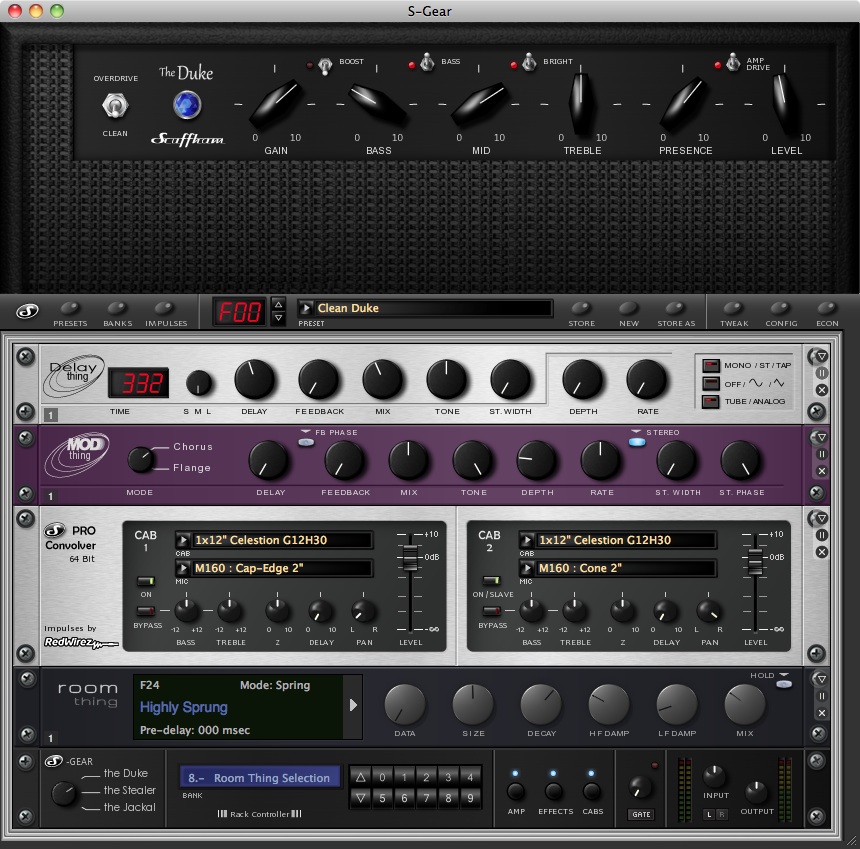Screen dimensions: 860x849
Task: Remove the Delay Thing module with its X icon
Action: coord(821,390)
